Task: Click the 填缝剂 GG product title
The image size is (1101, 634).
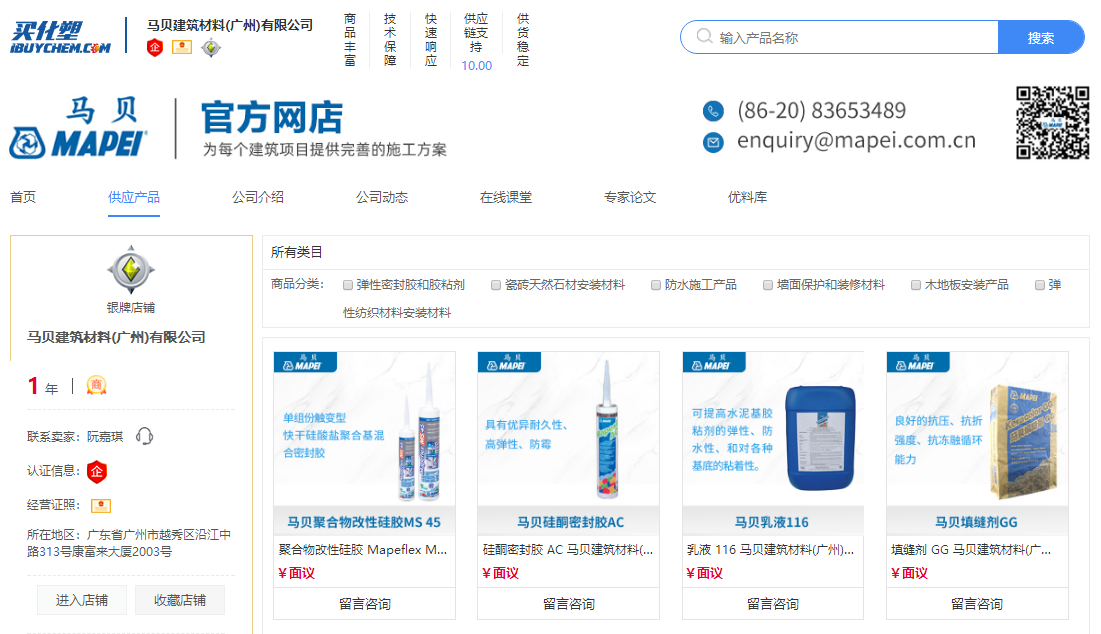Action: pos(971,550)
